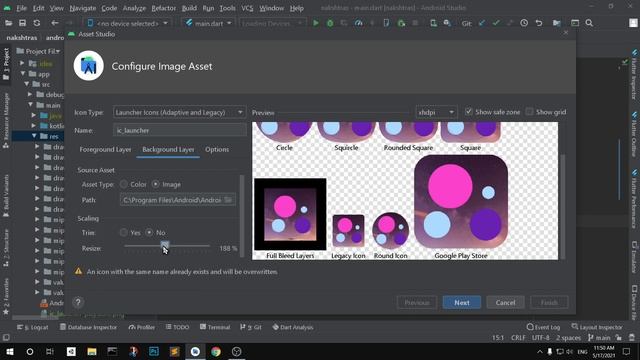The height and width of the screenshot is (360, 640).
Task: Click the Next button
Action: (x=462, y=302)
